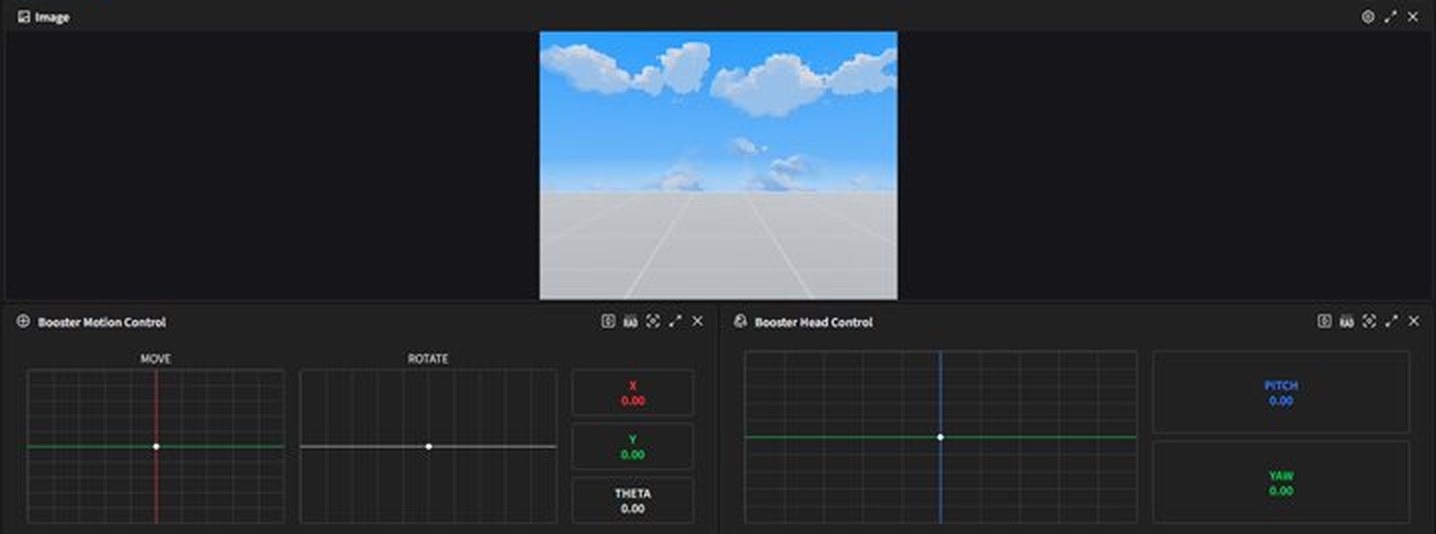
Task: Click the Booster Motion Control crosshair icon
Action: (23, 321)
